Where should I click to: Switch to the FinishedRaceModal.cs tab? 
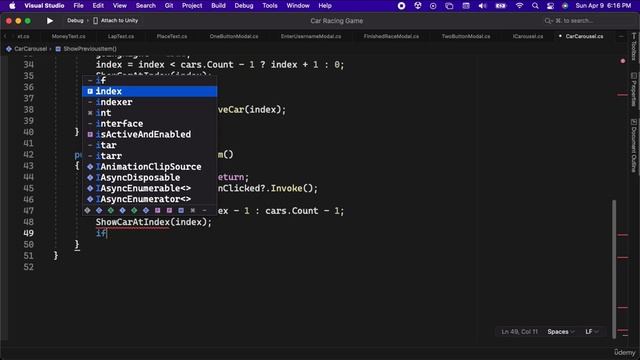[x=391, y=36]
